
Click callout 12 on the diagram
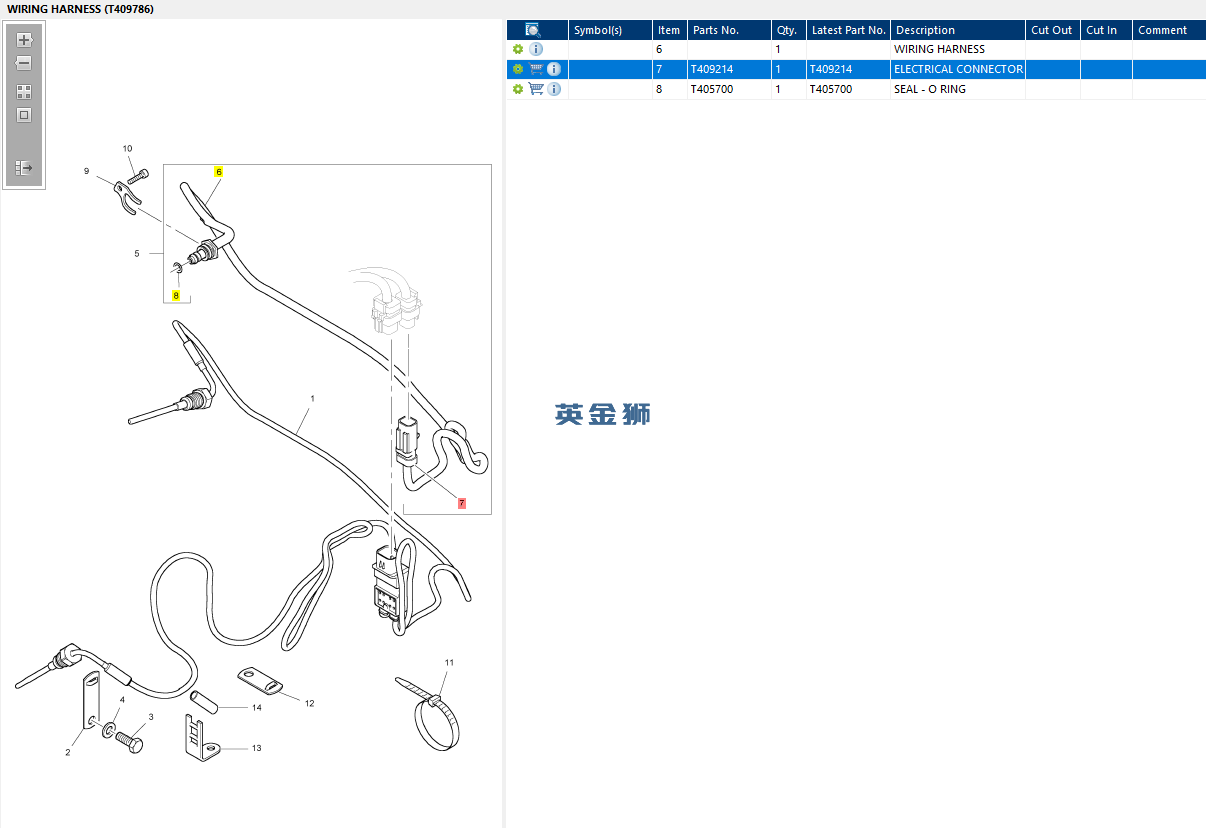(309, 704)
